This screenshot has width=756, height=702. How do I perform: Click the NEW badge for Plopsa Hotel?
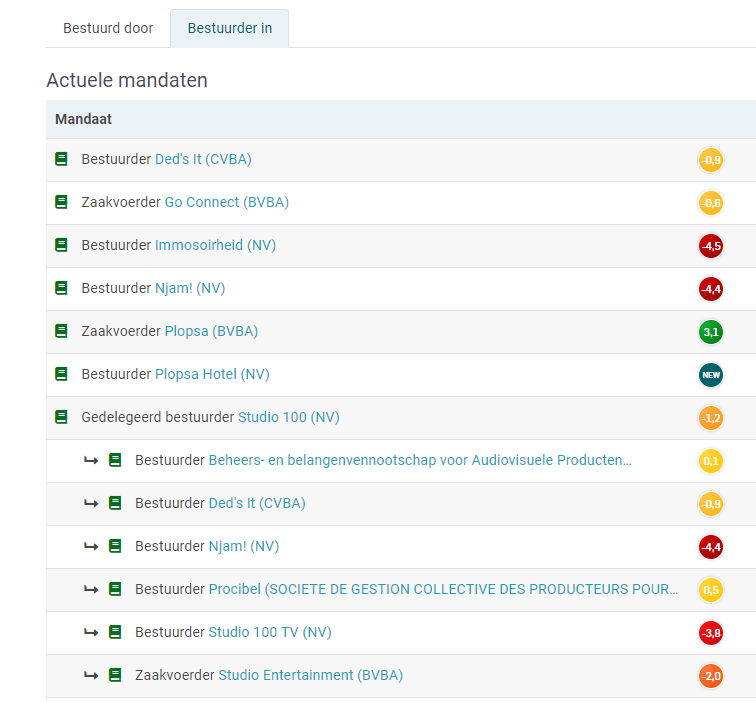(710, 375)
